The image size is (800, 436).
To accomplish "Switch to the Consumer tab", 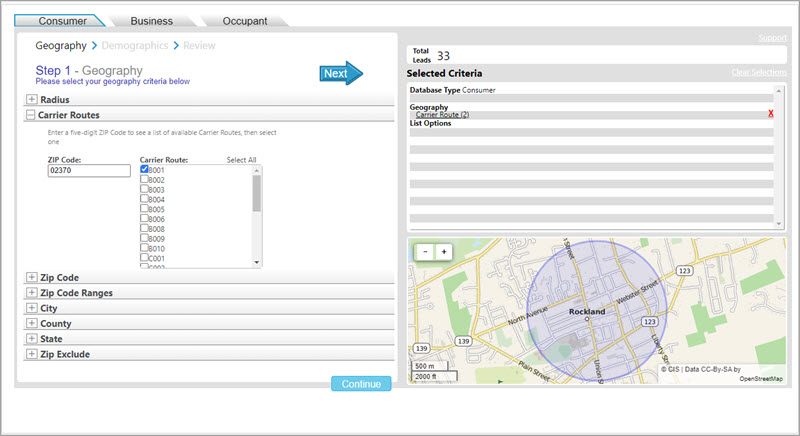I will point(60,21).
